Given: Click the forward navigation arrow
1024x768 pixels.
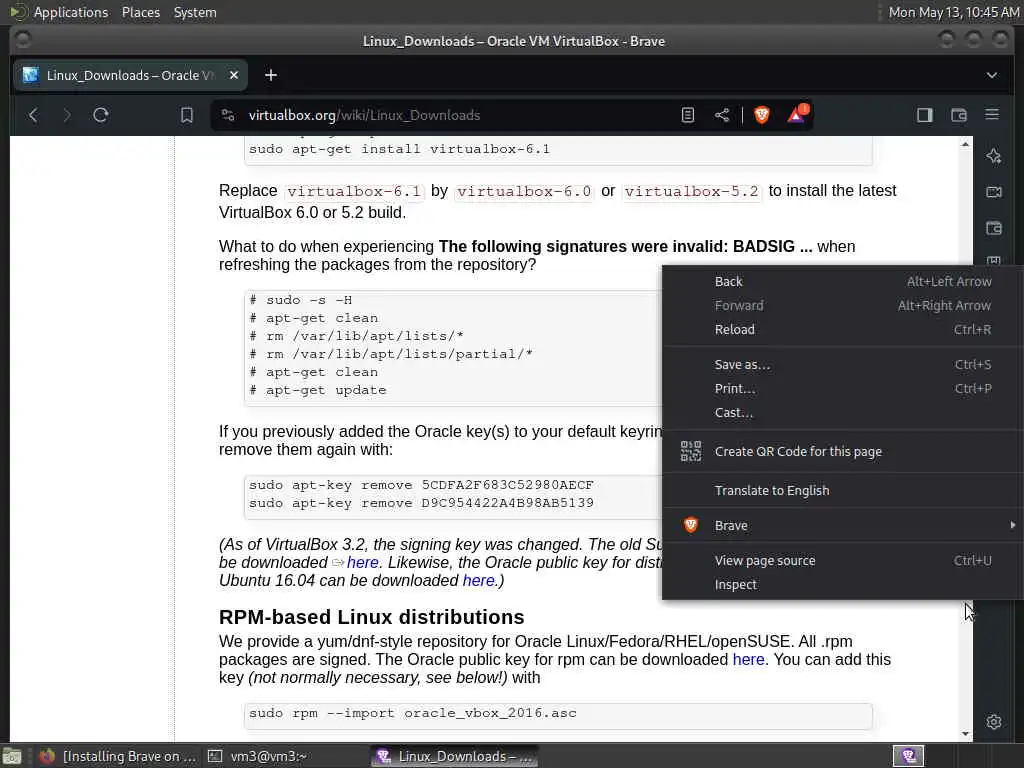Looking at the screenshot, I should coord(67,116).
